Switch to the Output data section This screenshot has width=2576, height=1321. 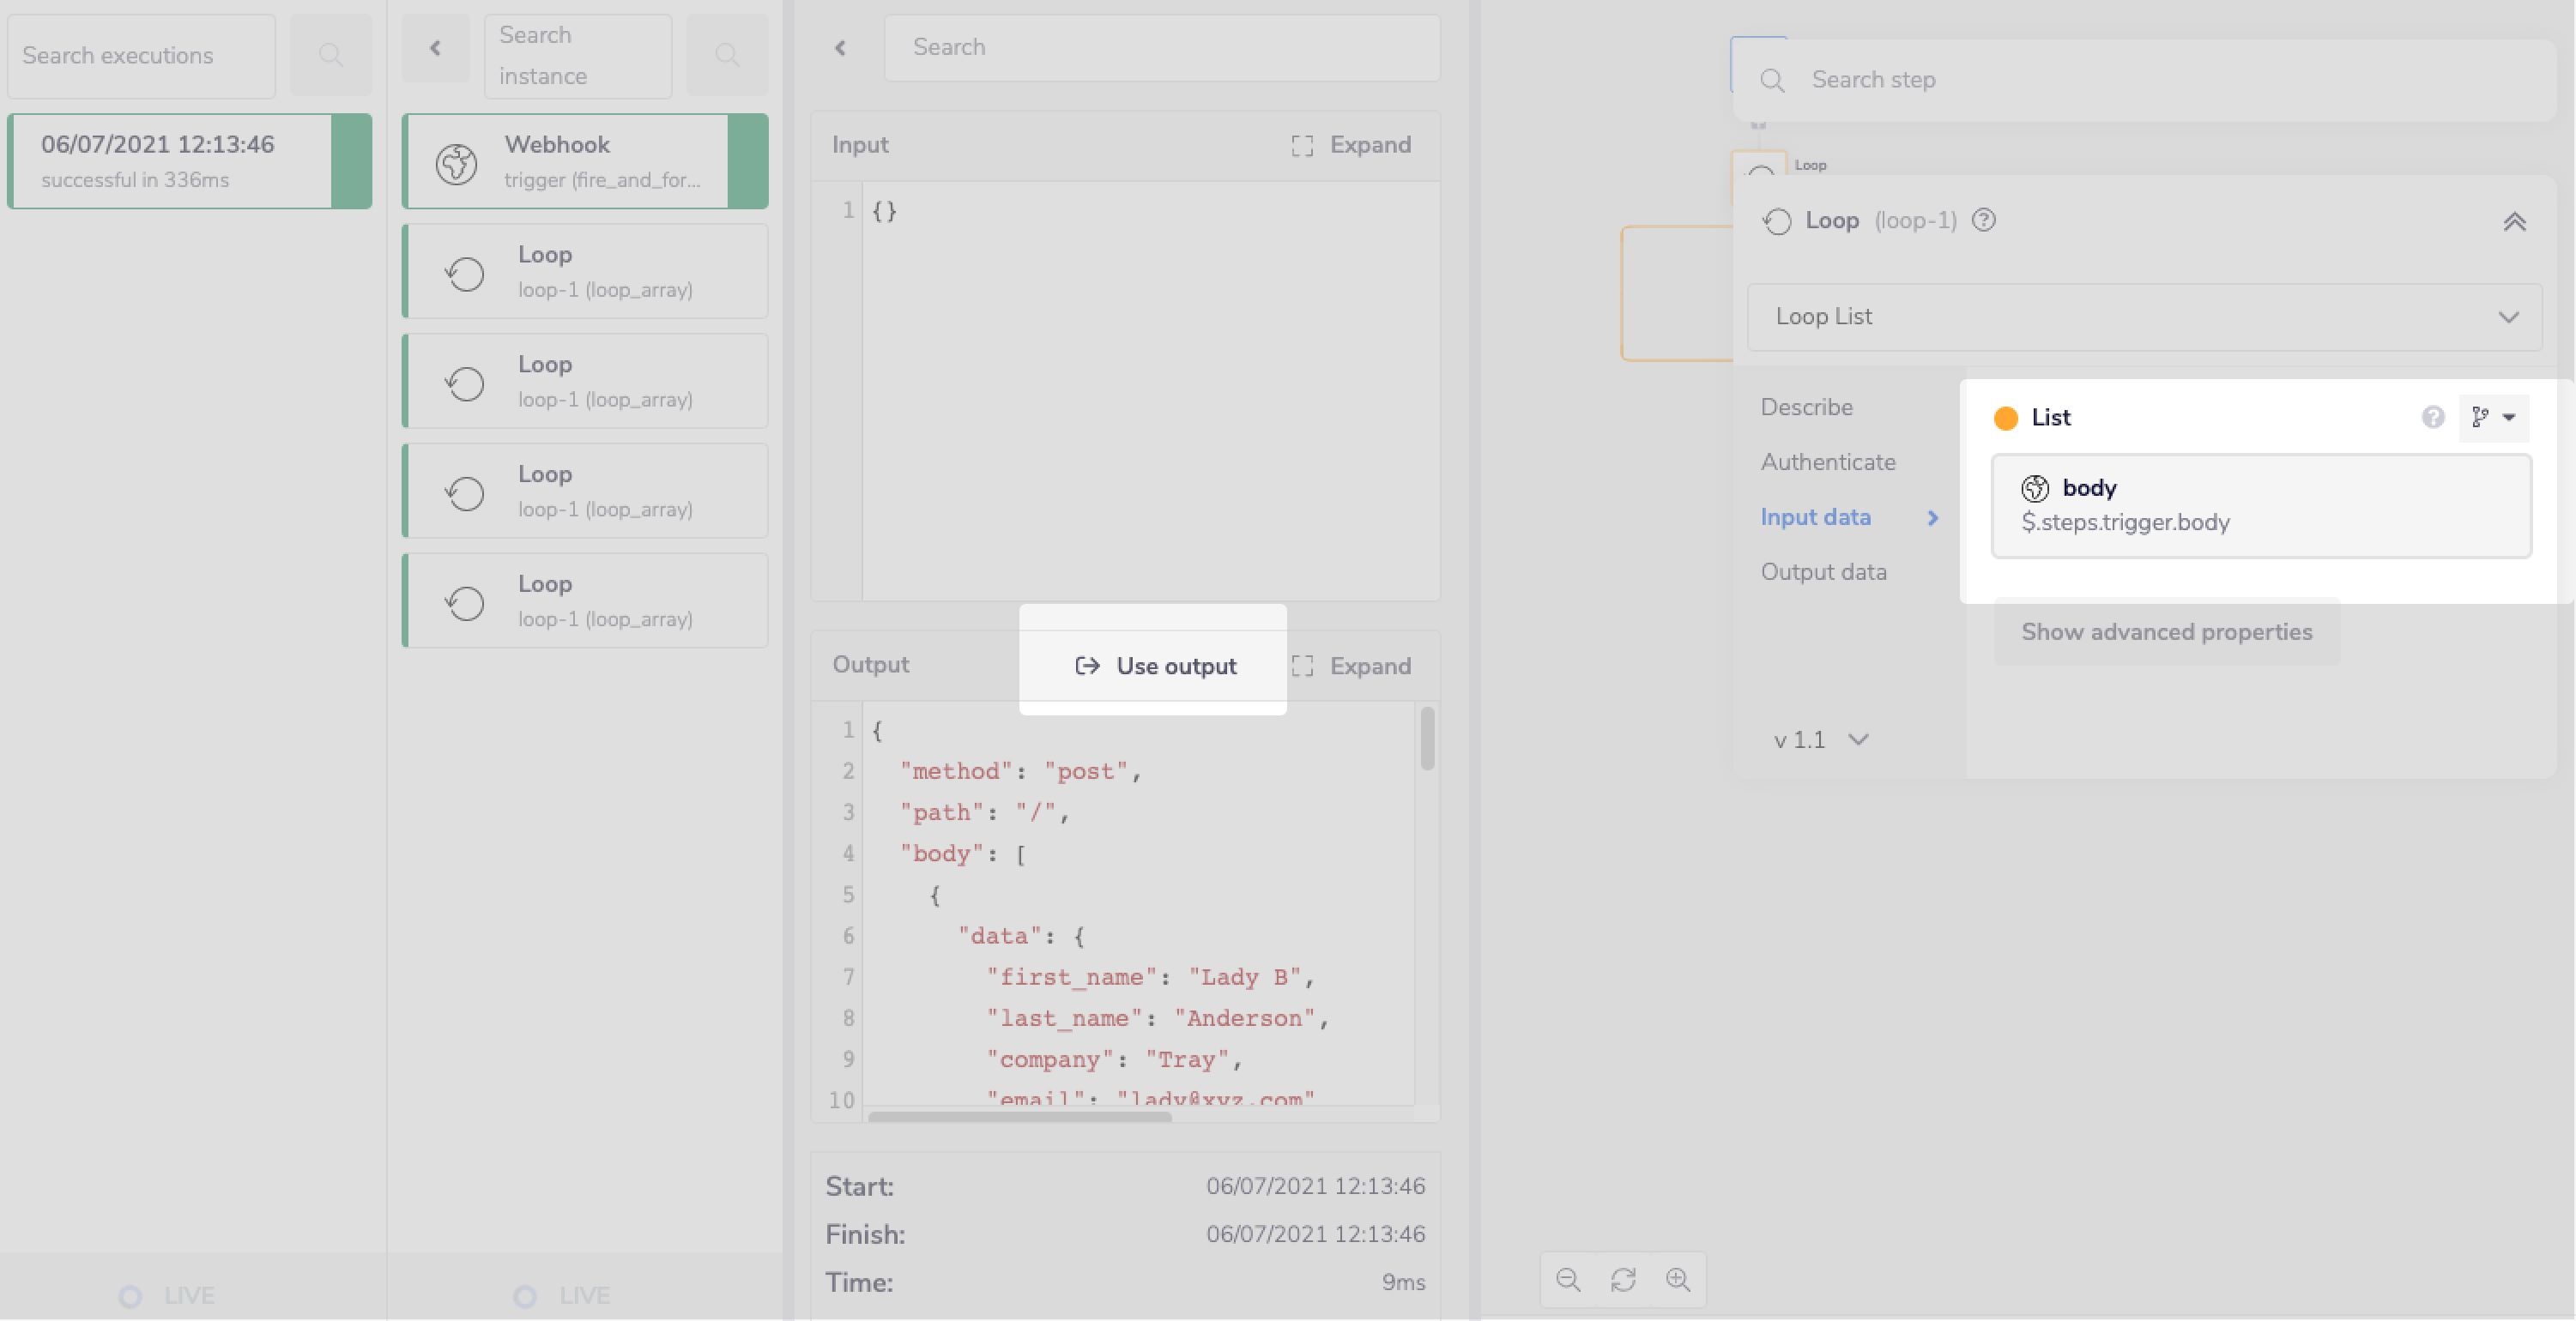[x=1823, y=571]
